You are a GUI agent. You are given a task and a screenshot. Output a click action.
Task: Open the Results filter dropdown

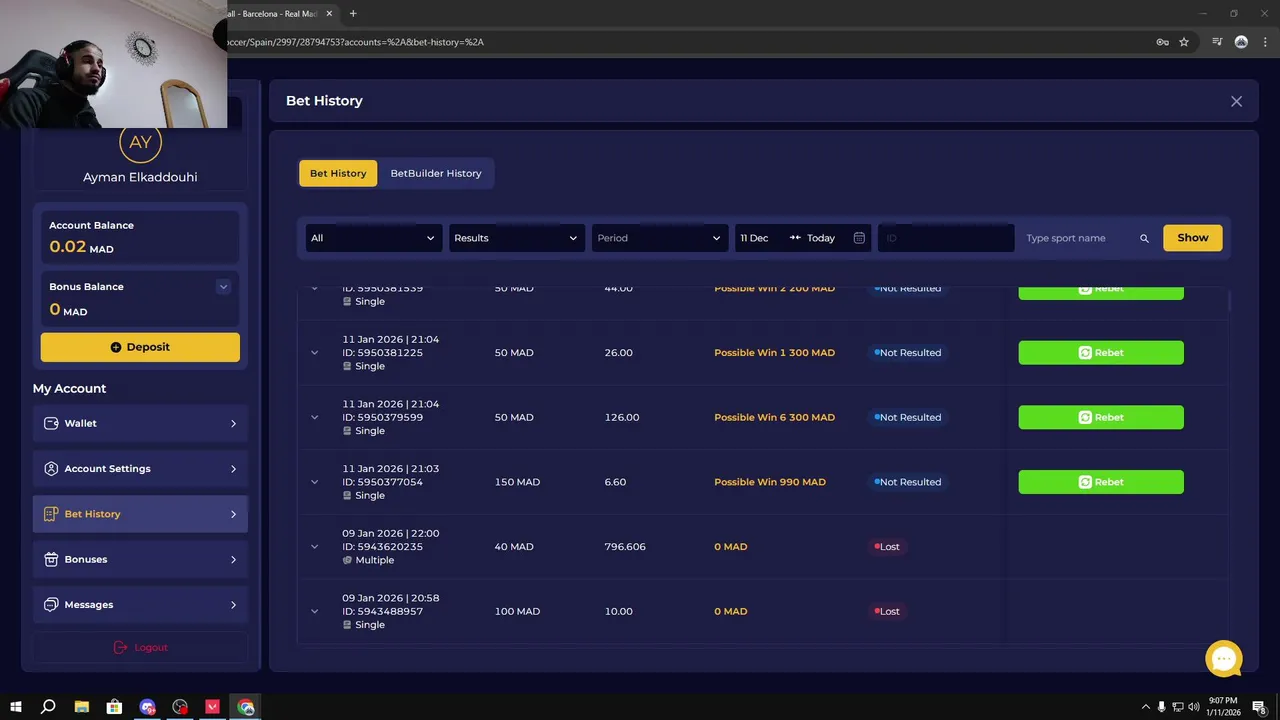[x=516, y=238]
